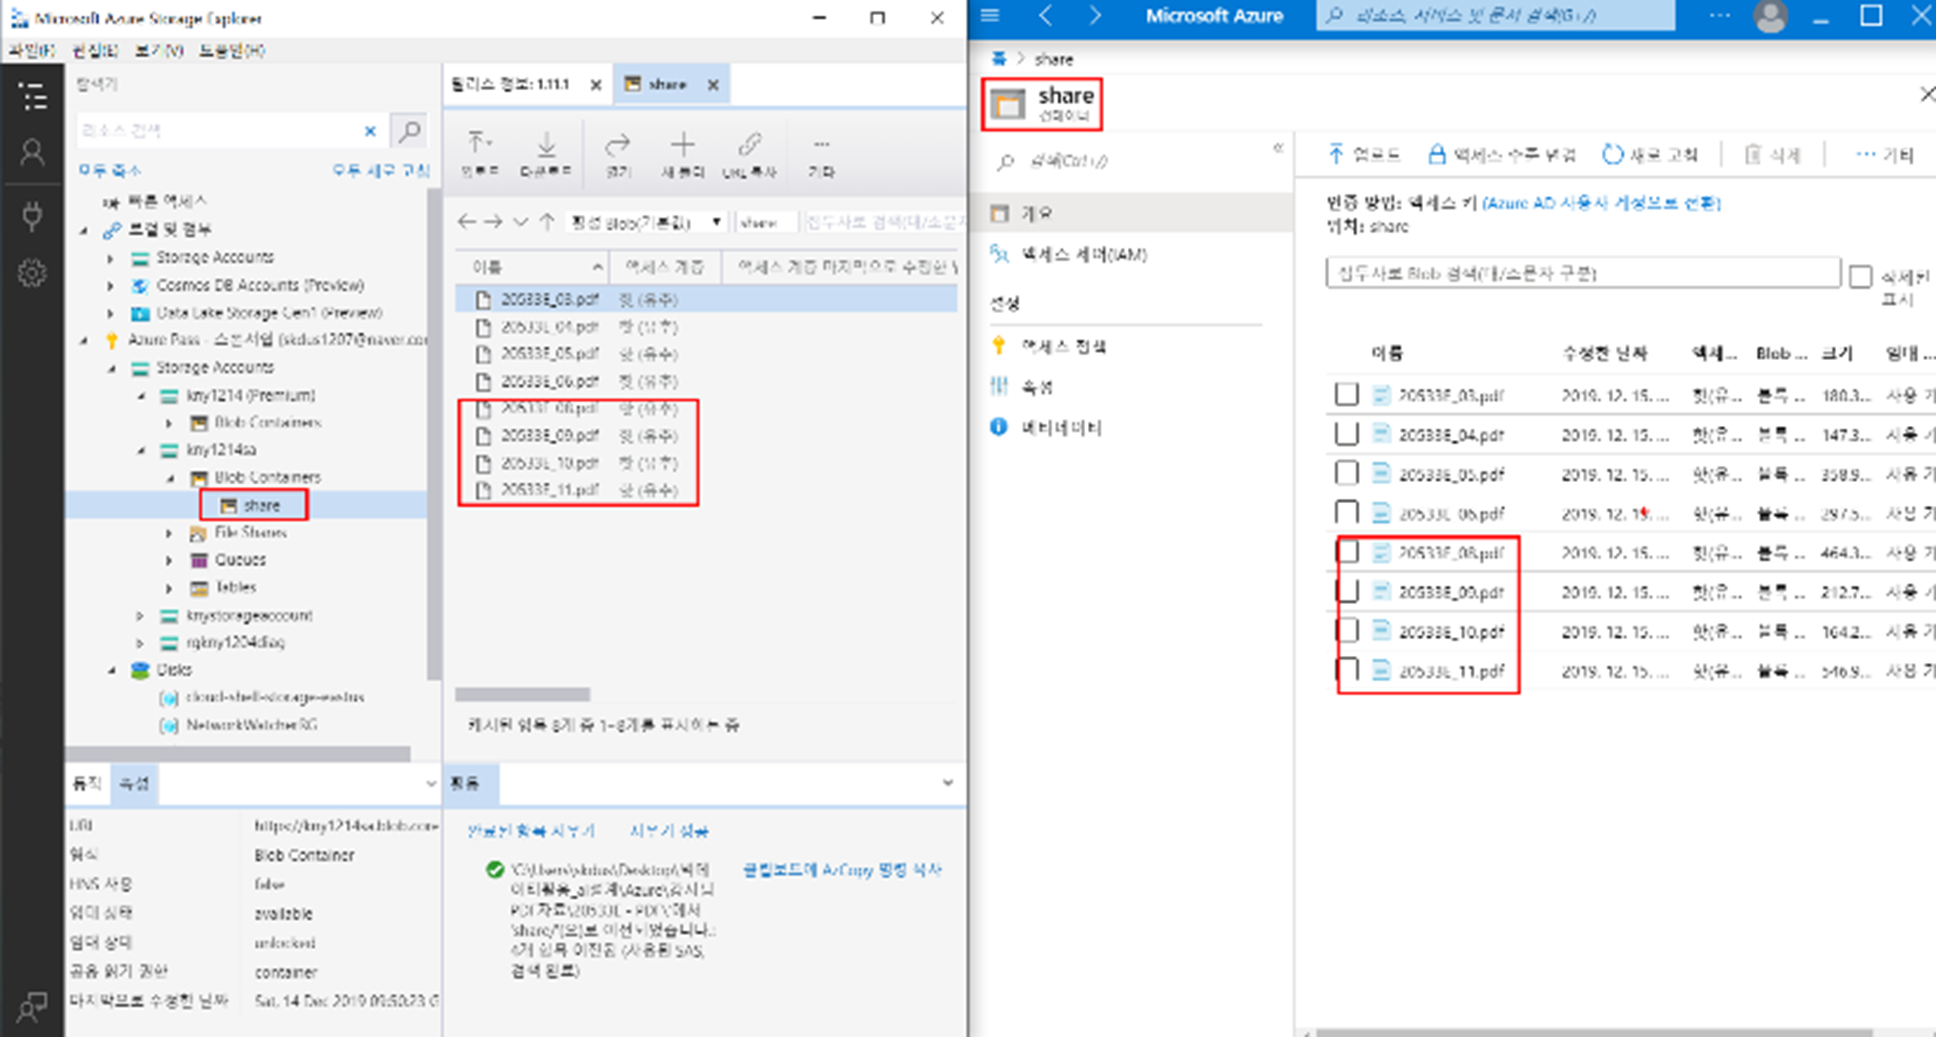Screen dimensions: 1936x1037
Task: Open the View menu in Storage Explorer
Action: [158, 50]
